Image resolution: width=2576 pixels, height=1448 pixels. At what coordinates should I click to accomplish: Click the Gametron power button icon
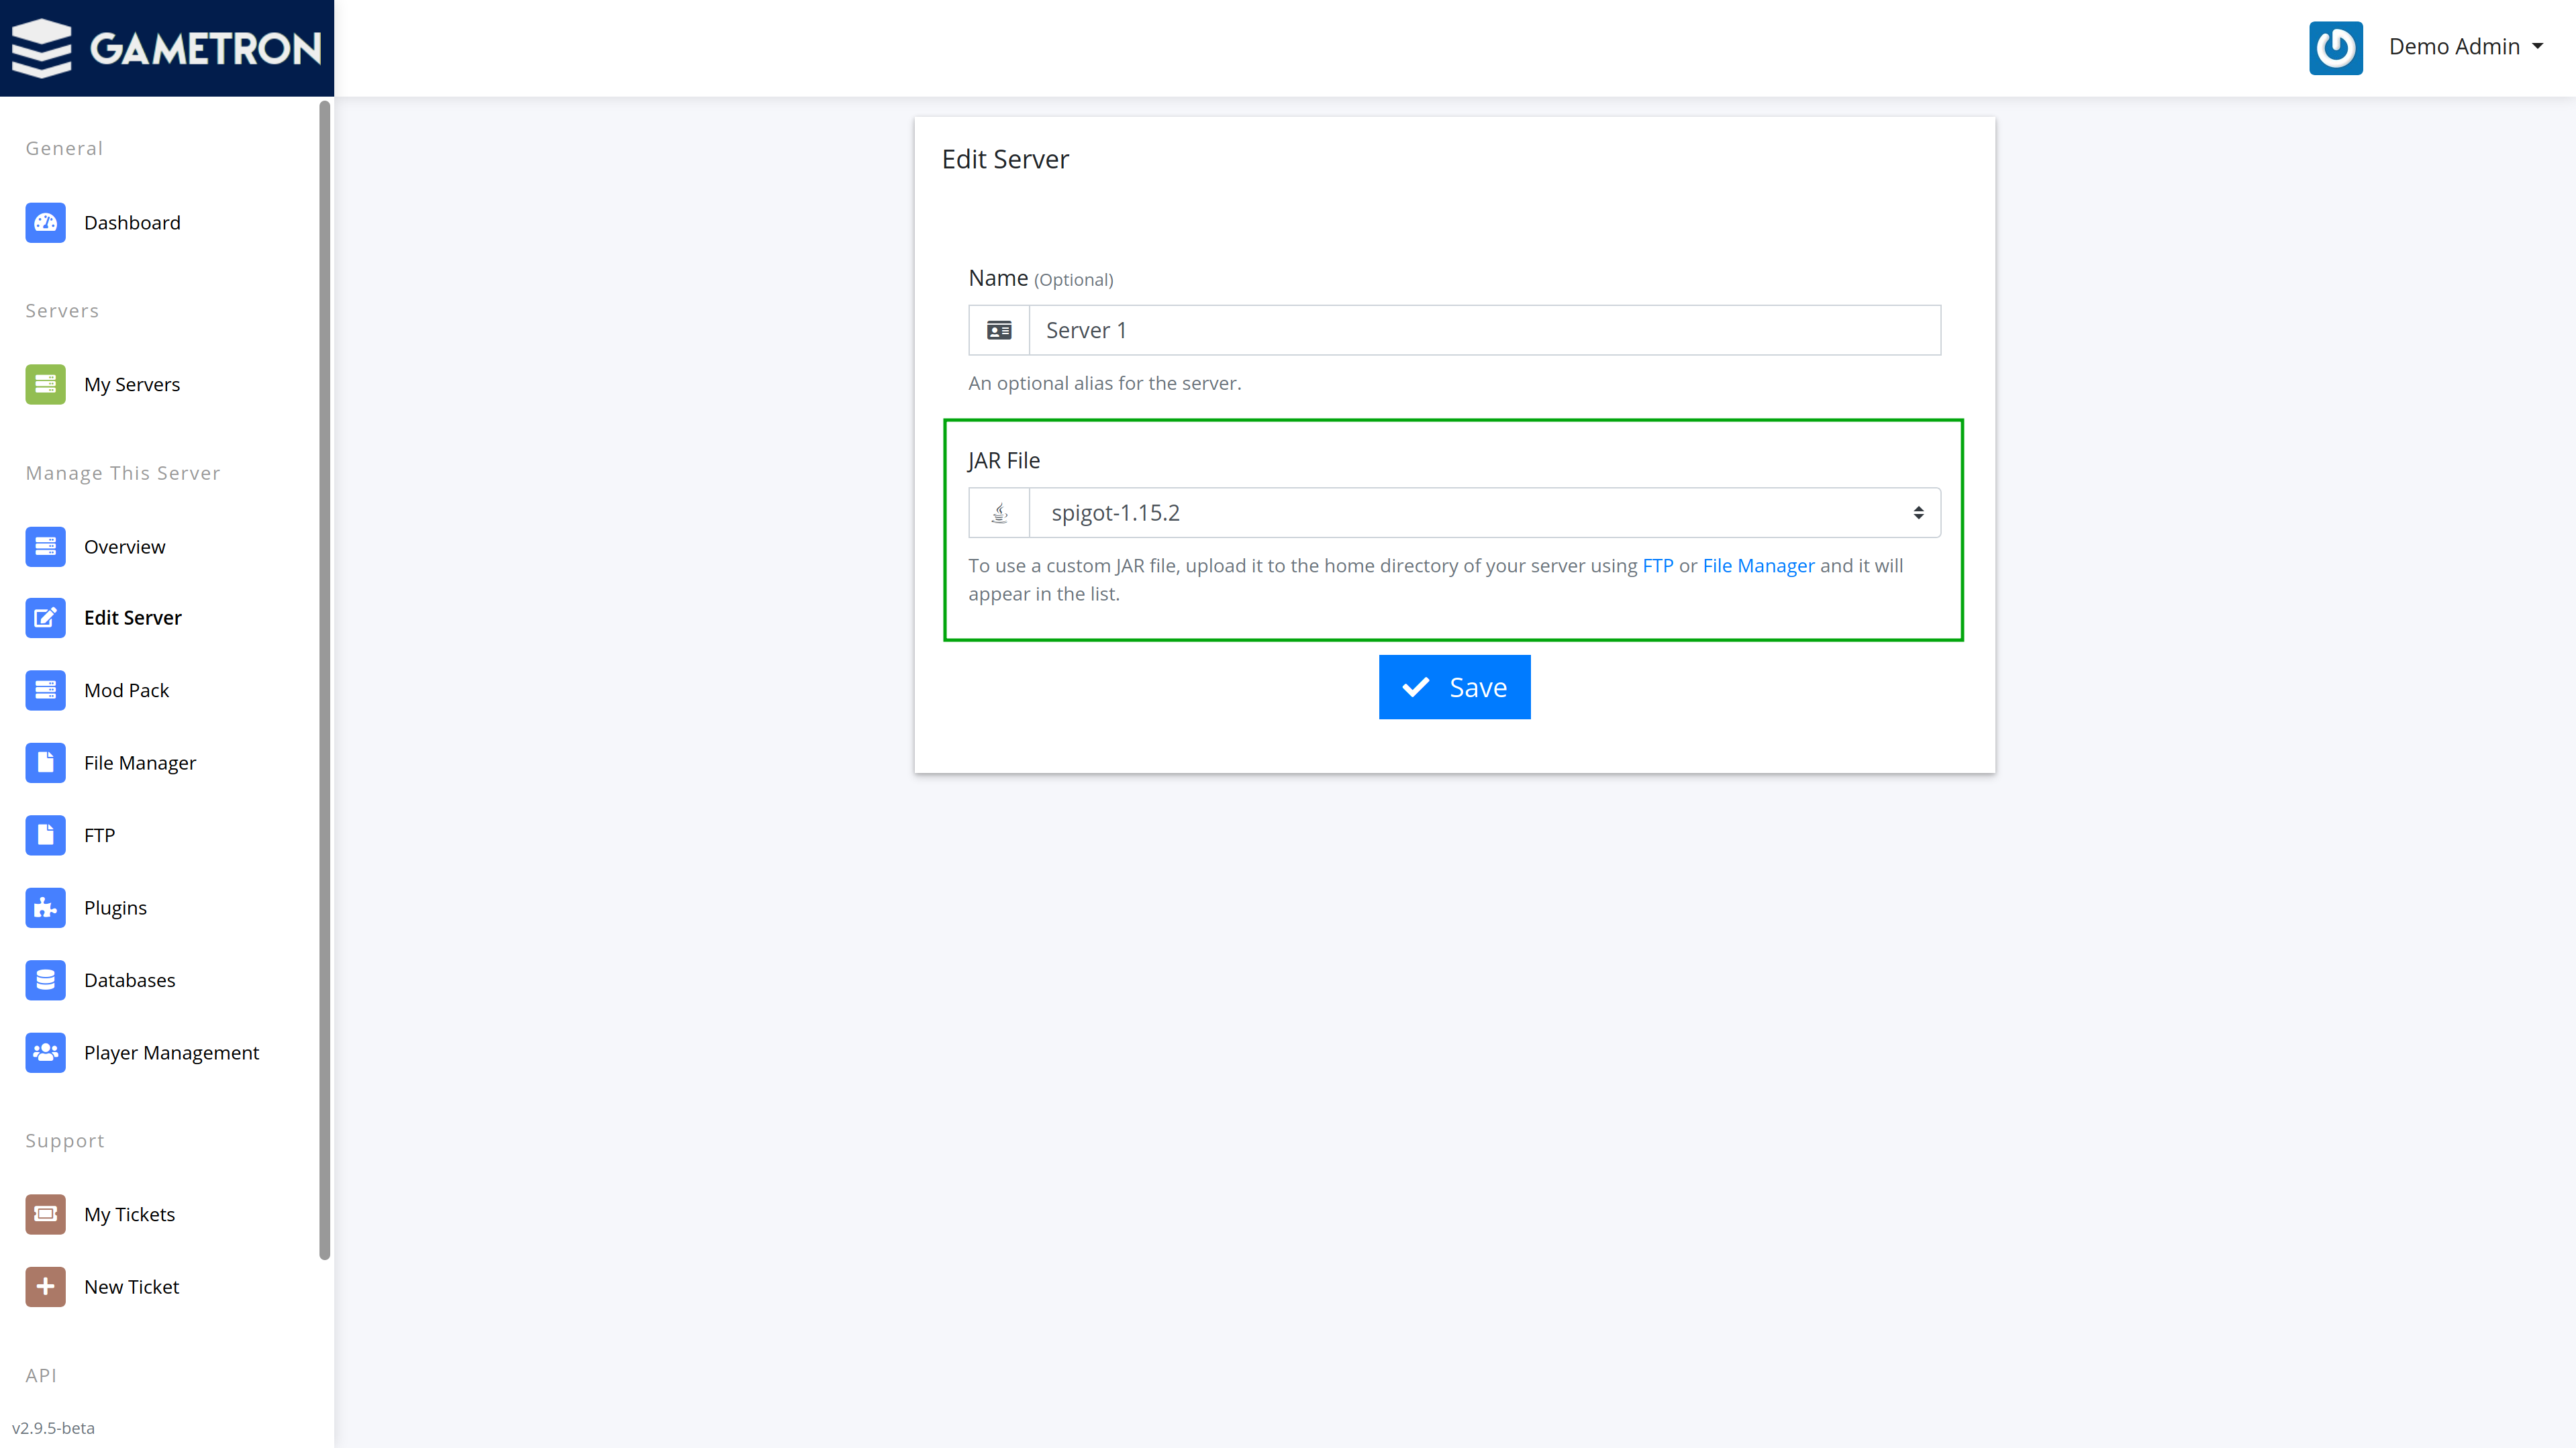pyautogui.click(x=2336, y=48)
